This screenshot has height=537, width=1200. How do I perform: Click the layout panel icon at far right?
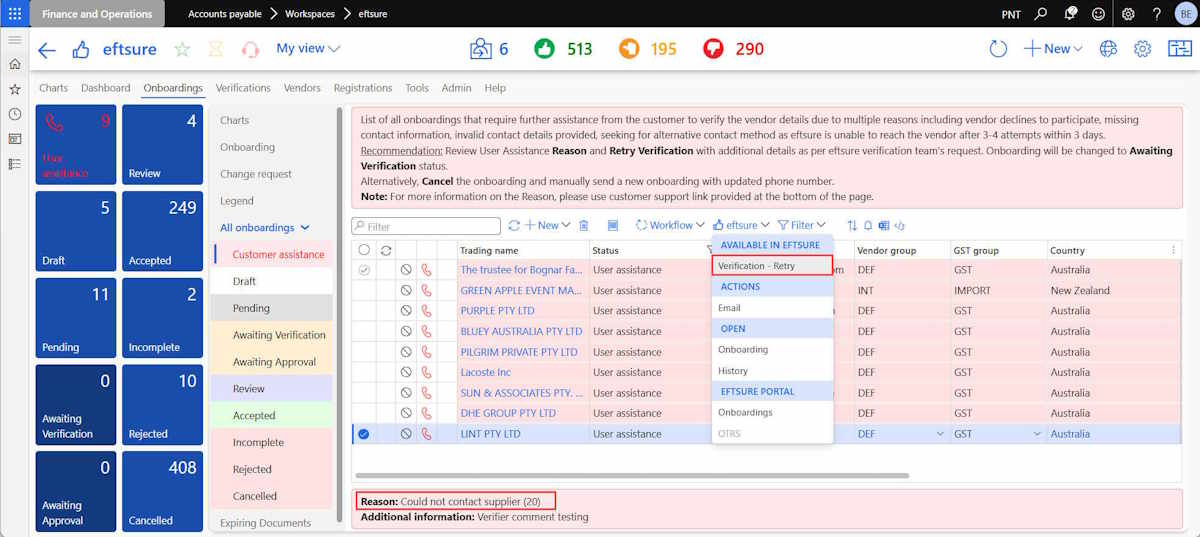[x=1179, y=49]
